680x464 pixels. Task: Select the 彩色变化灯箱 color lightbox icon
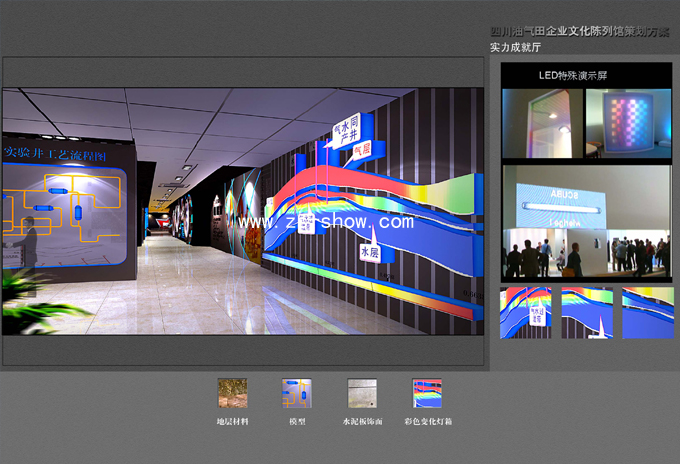tap(427, 393)
